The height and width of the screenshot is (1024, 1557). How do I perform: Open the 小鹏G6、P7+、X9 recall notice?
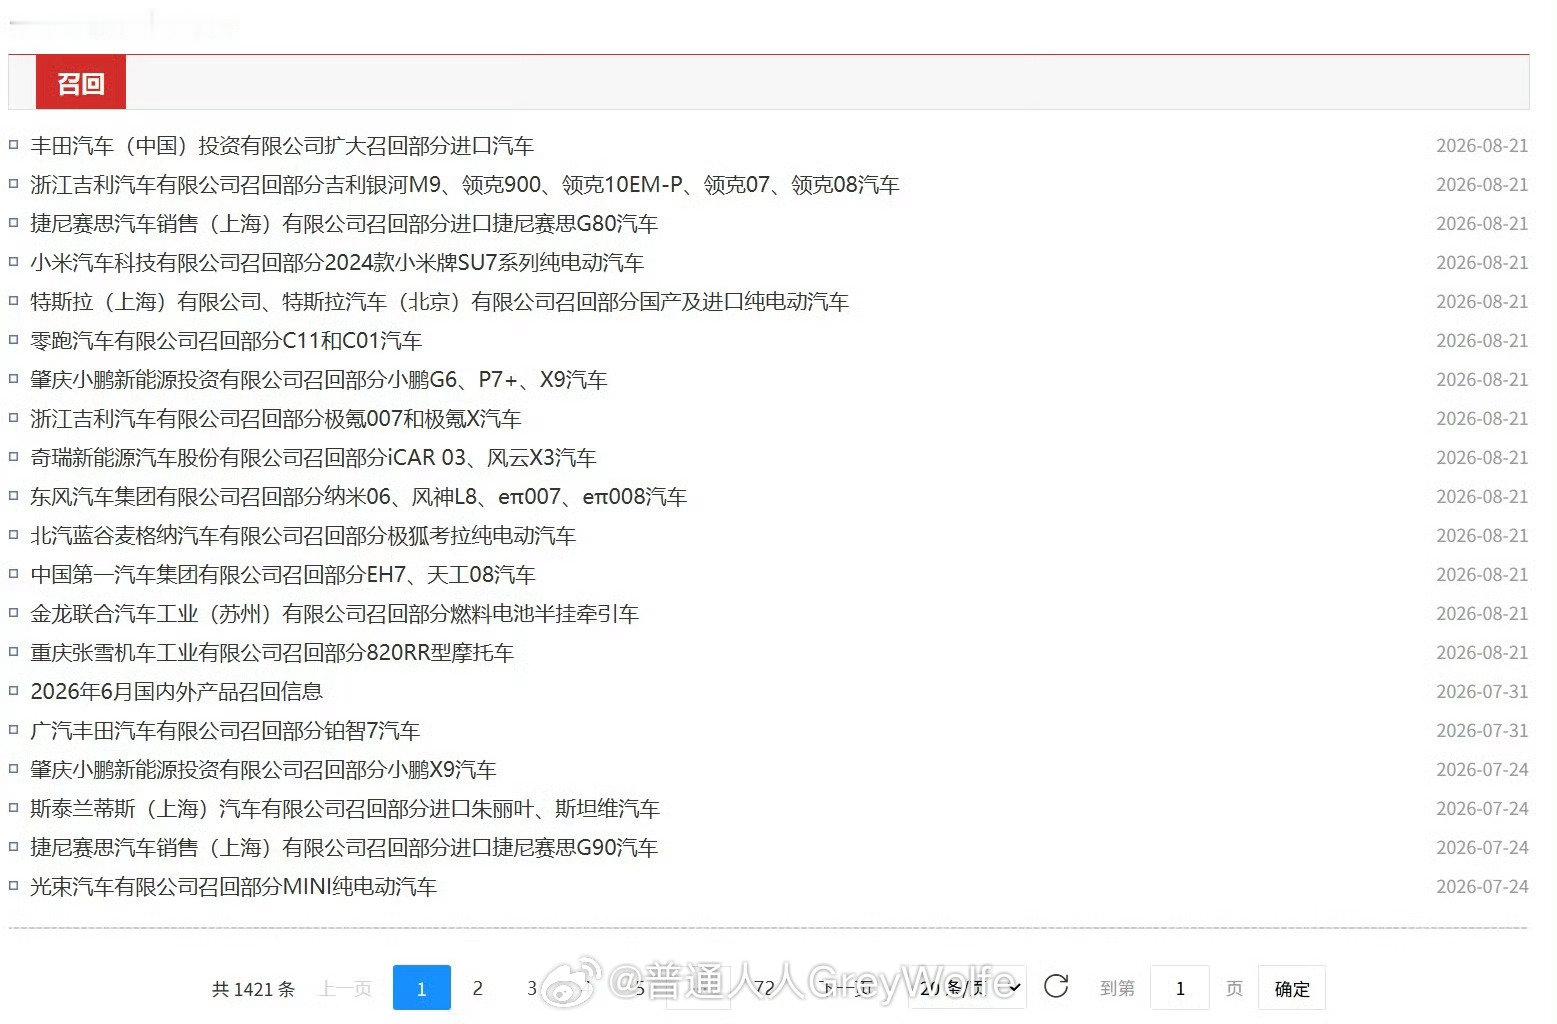tap(319, 380)
